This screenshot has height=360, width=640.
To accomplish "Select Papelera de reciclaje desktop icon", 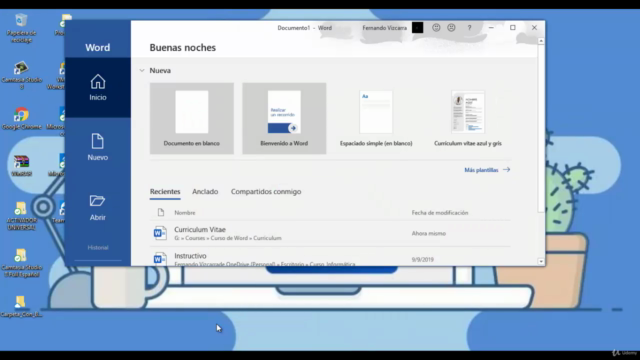I will pos(21,28).
